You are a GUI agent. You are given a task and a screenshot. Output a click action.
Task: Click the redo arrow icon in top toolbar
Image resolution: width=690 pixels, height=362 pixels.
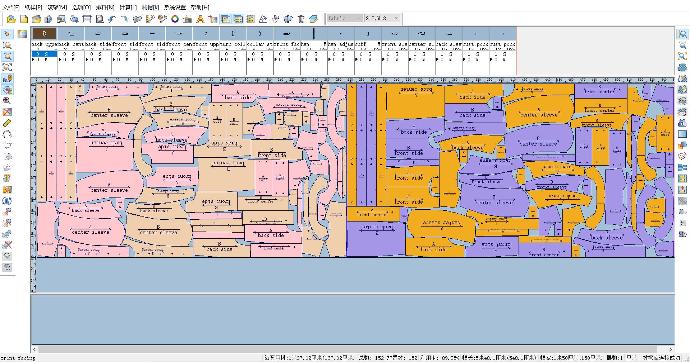click(x=125, y=19)
